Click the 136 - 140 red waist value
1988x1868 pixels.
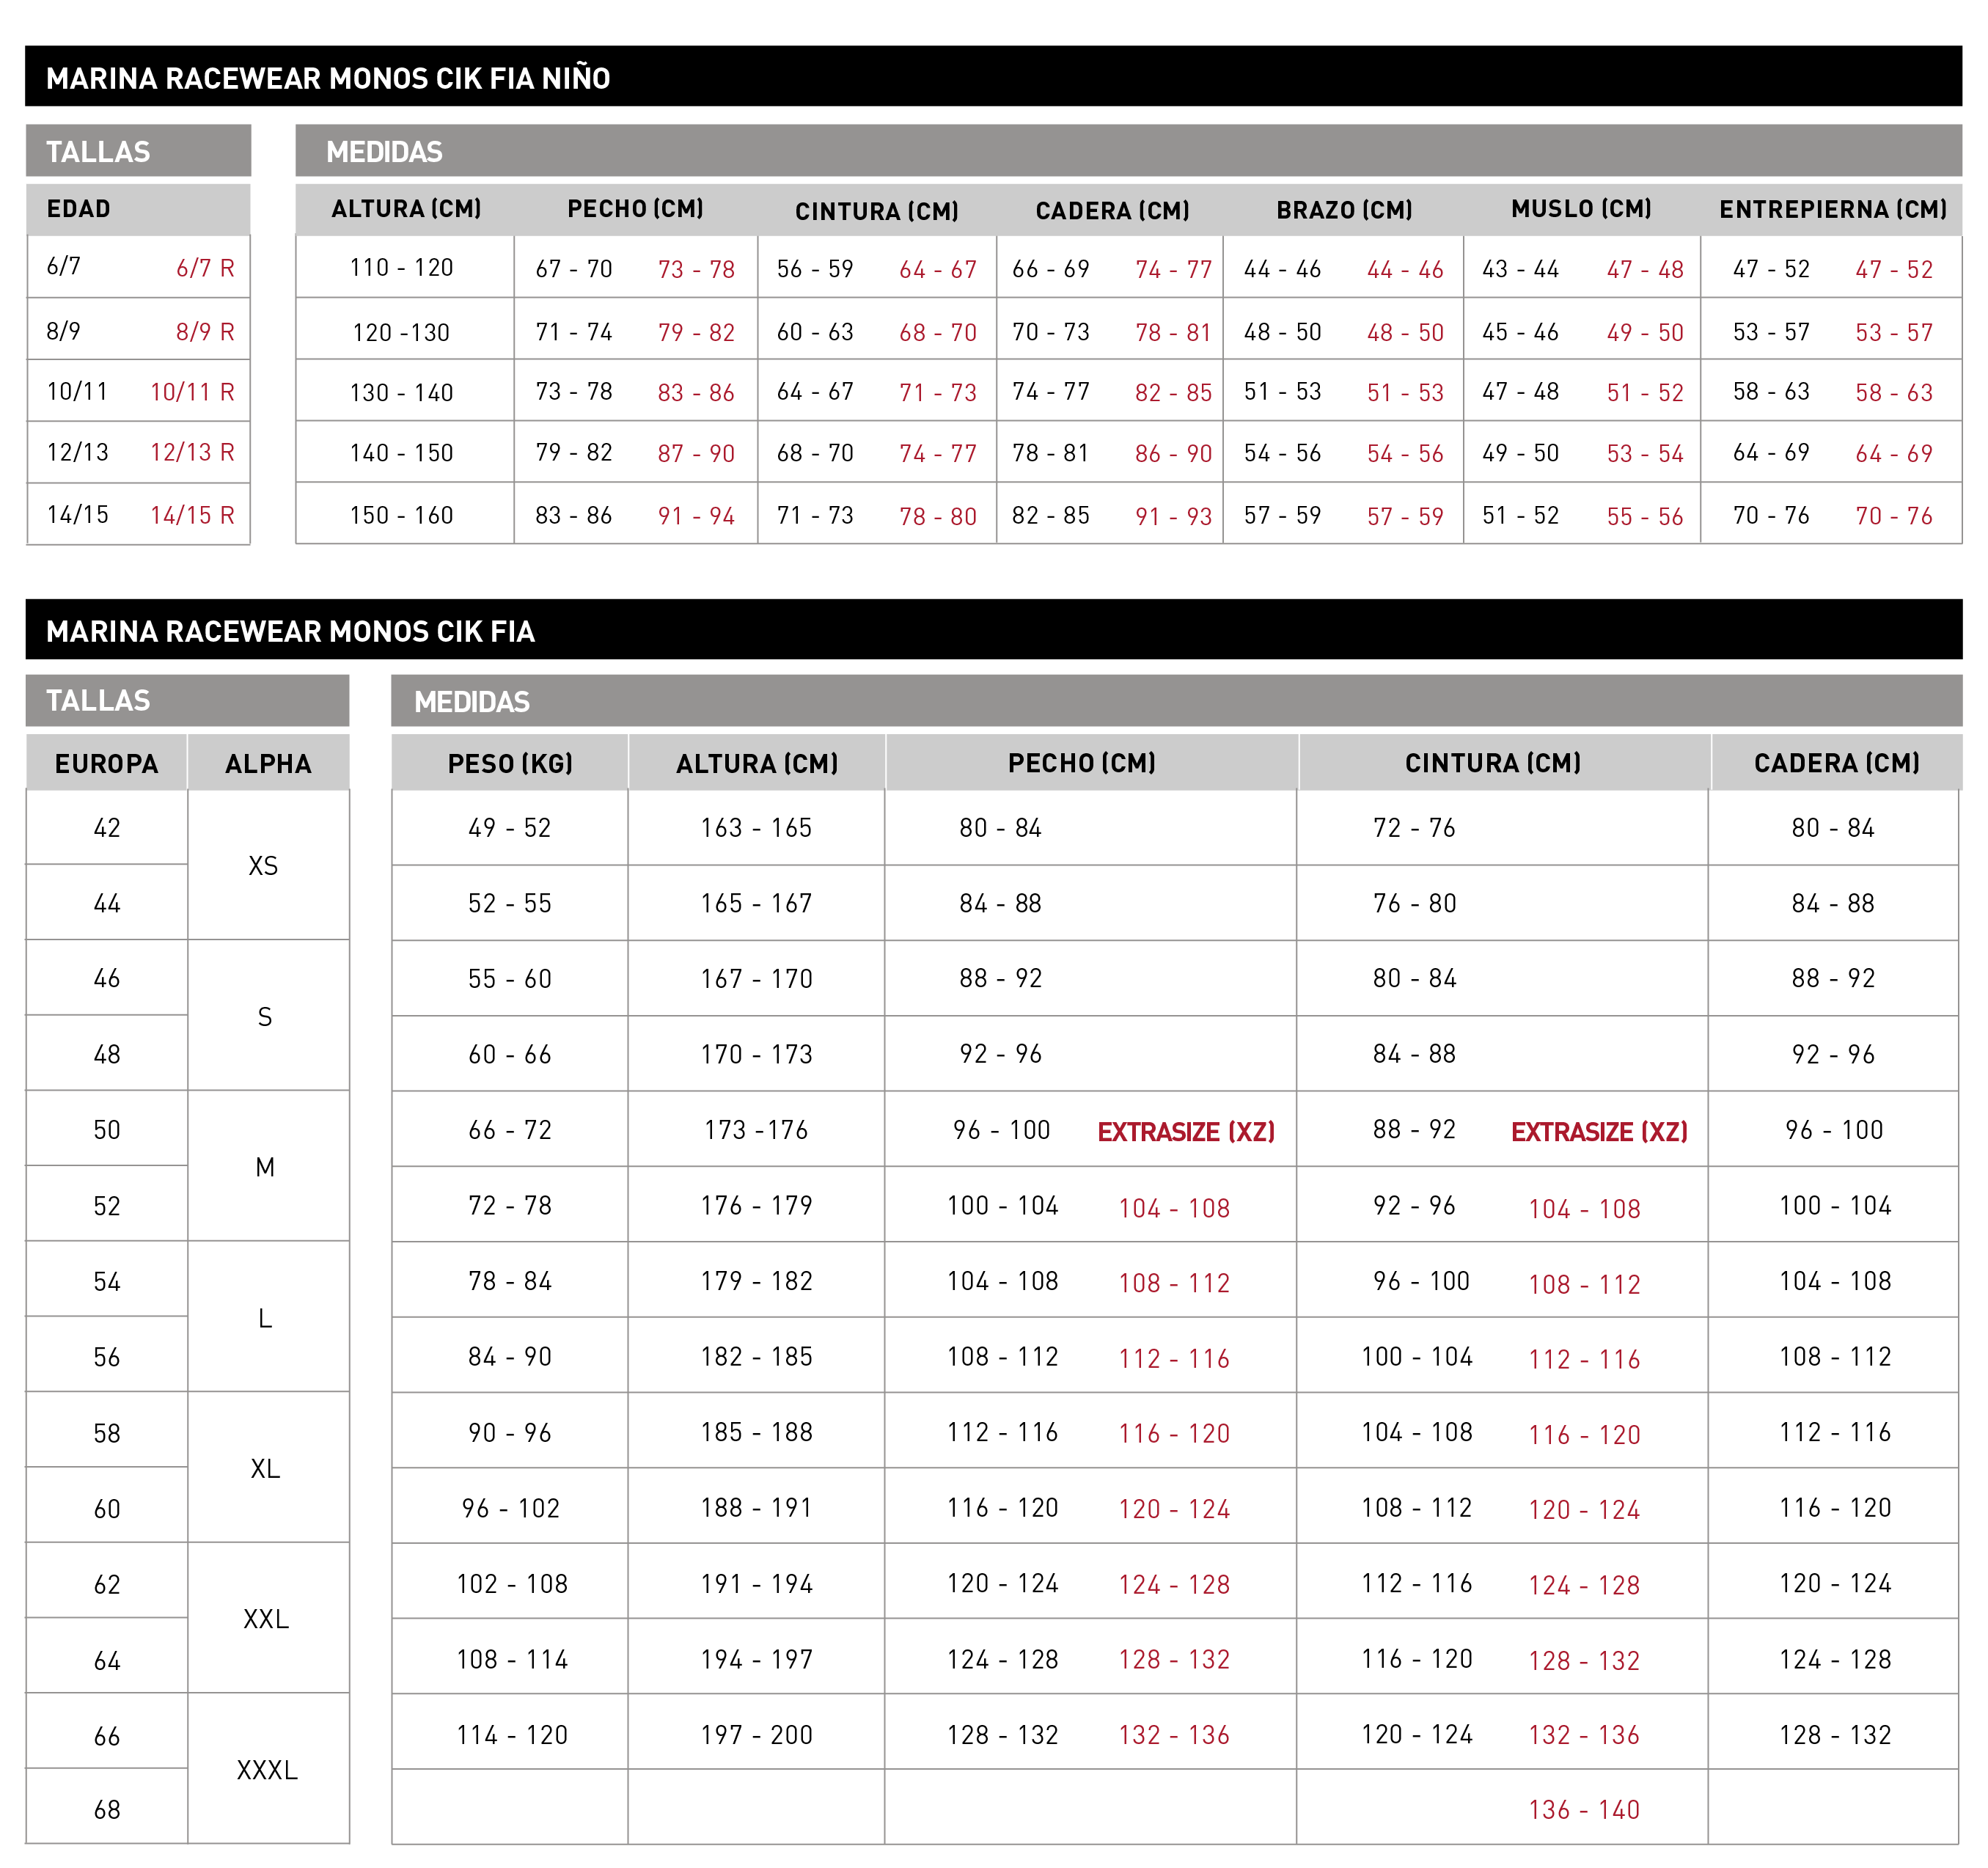tap(1584, 1809)
